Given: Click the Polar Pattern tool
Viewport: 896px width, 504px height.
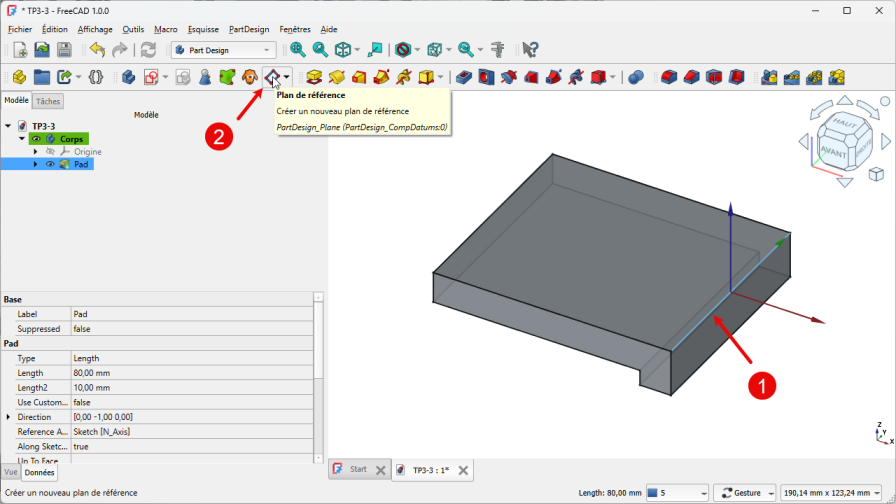Looking at the screenshot, I should point(814,77).
